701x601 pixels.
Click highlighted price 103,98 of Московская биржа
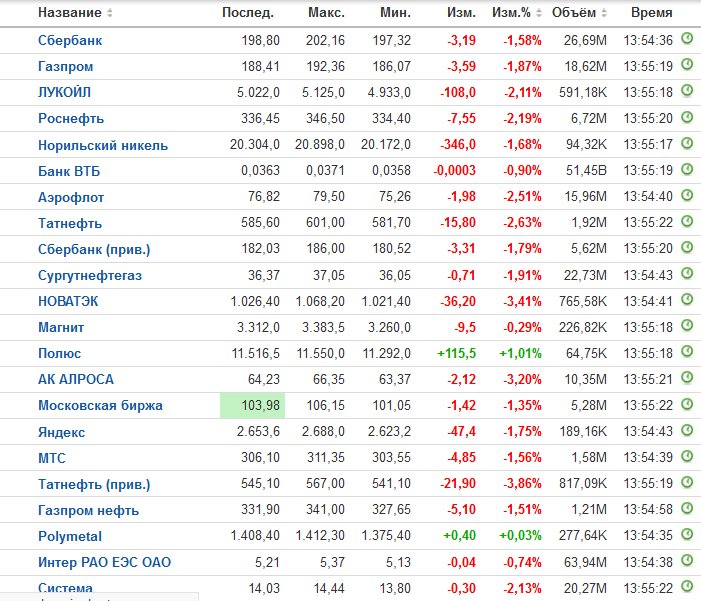point(253,406)
